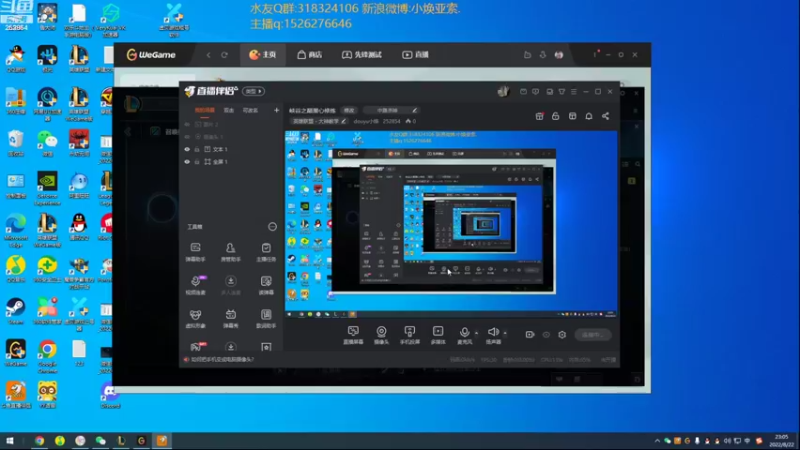Click help link about phone as camera

(222, 360)
